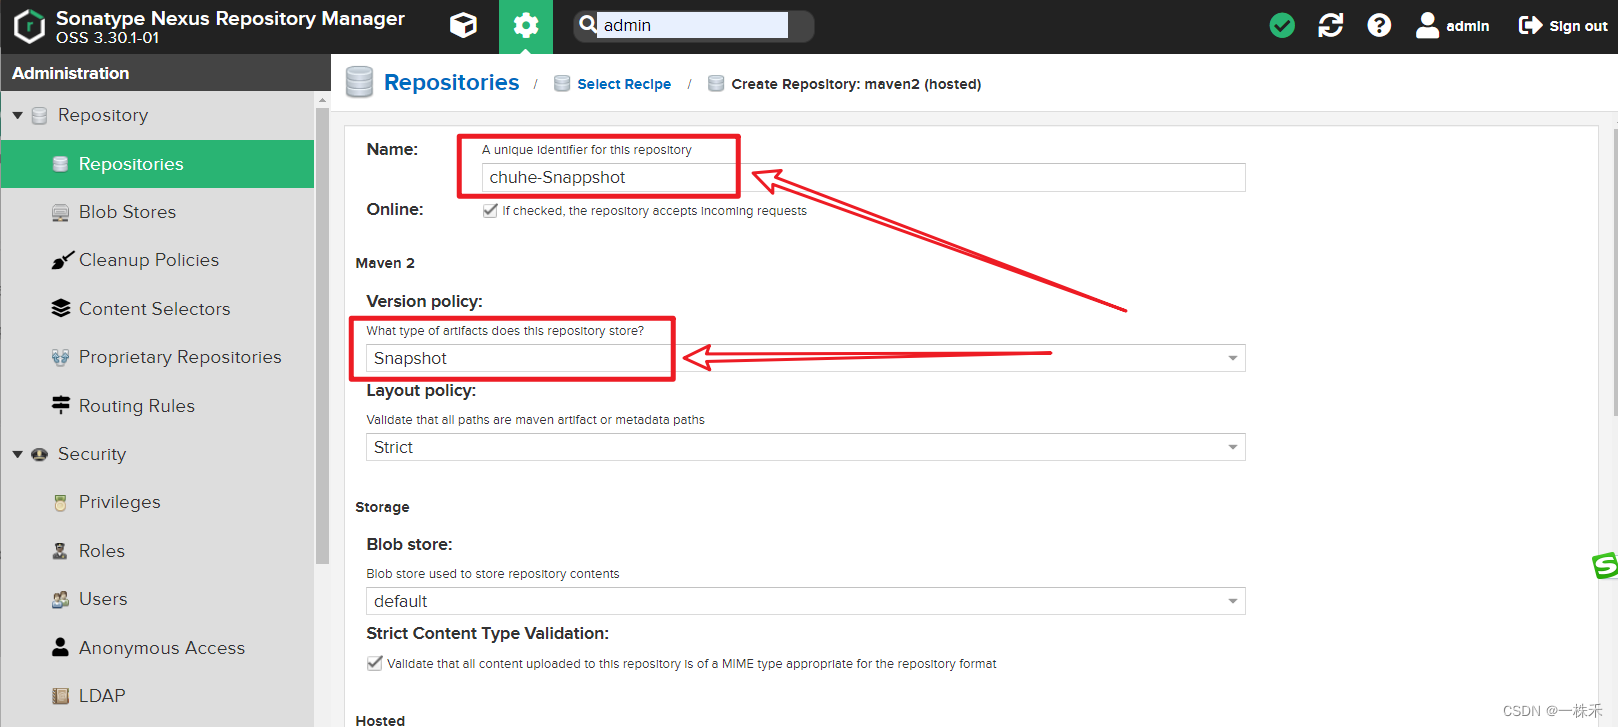Click the Anonymous Access person icon
Viewport: 1618px width, 727px height.
[60, 647]
